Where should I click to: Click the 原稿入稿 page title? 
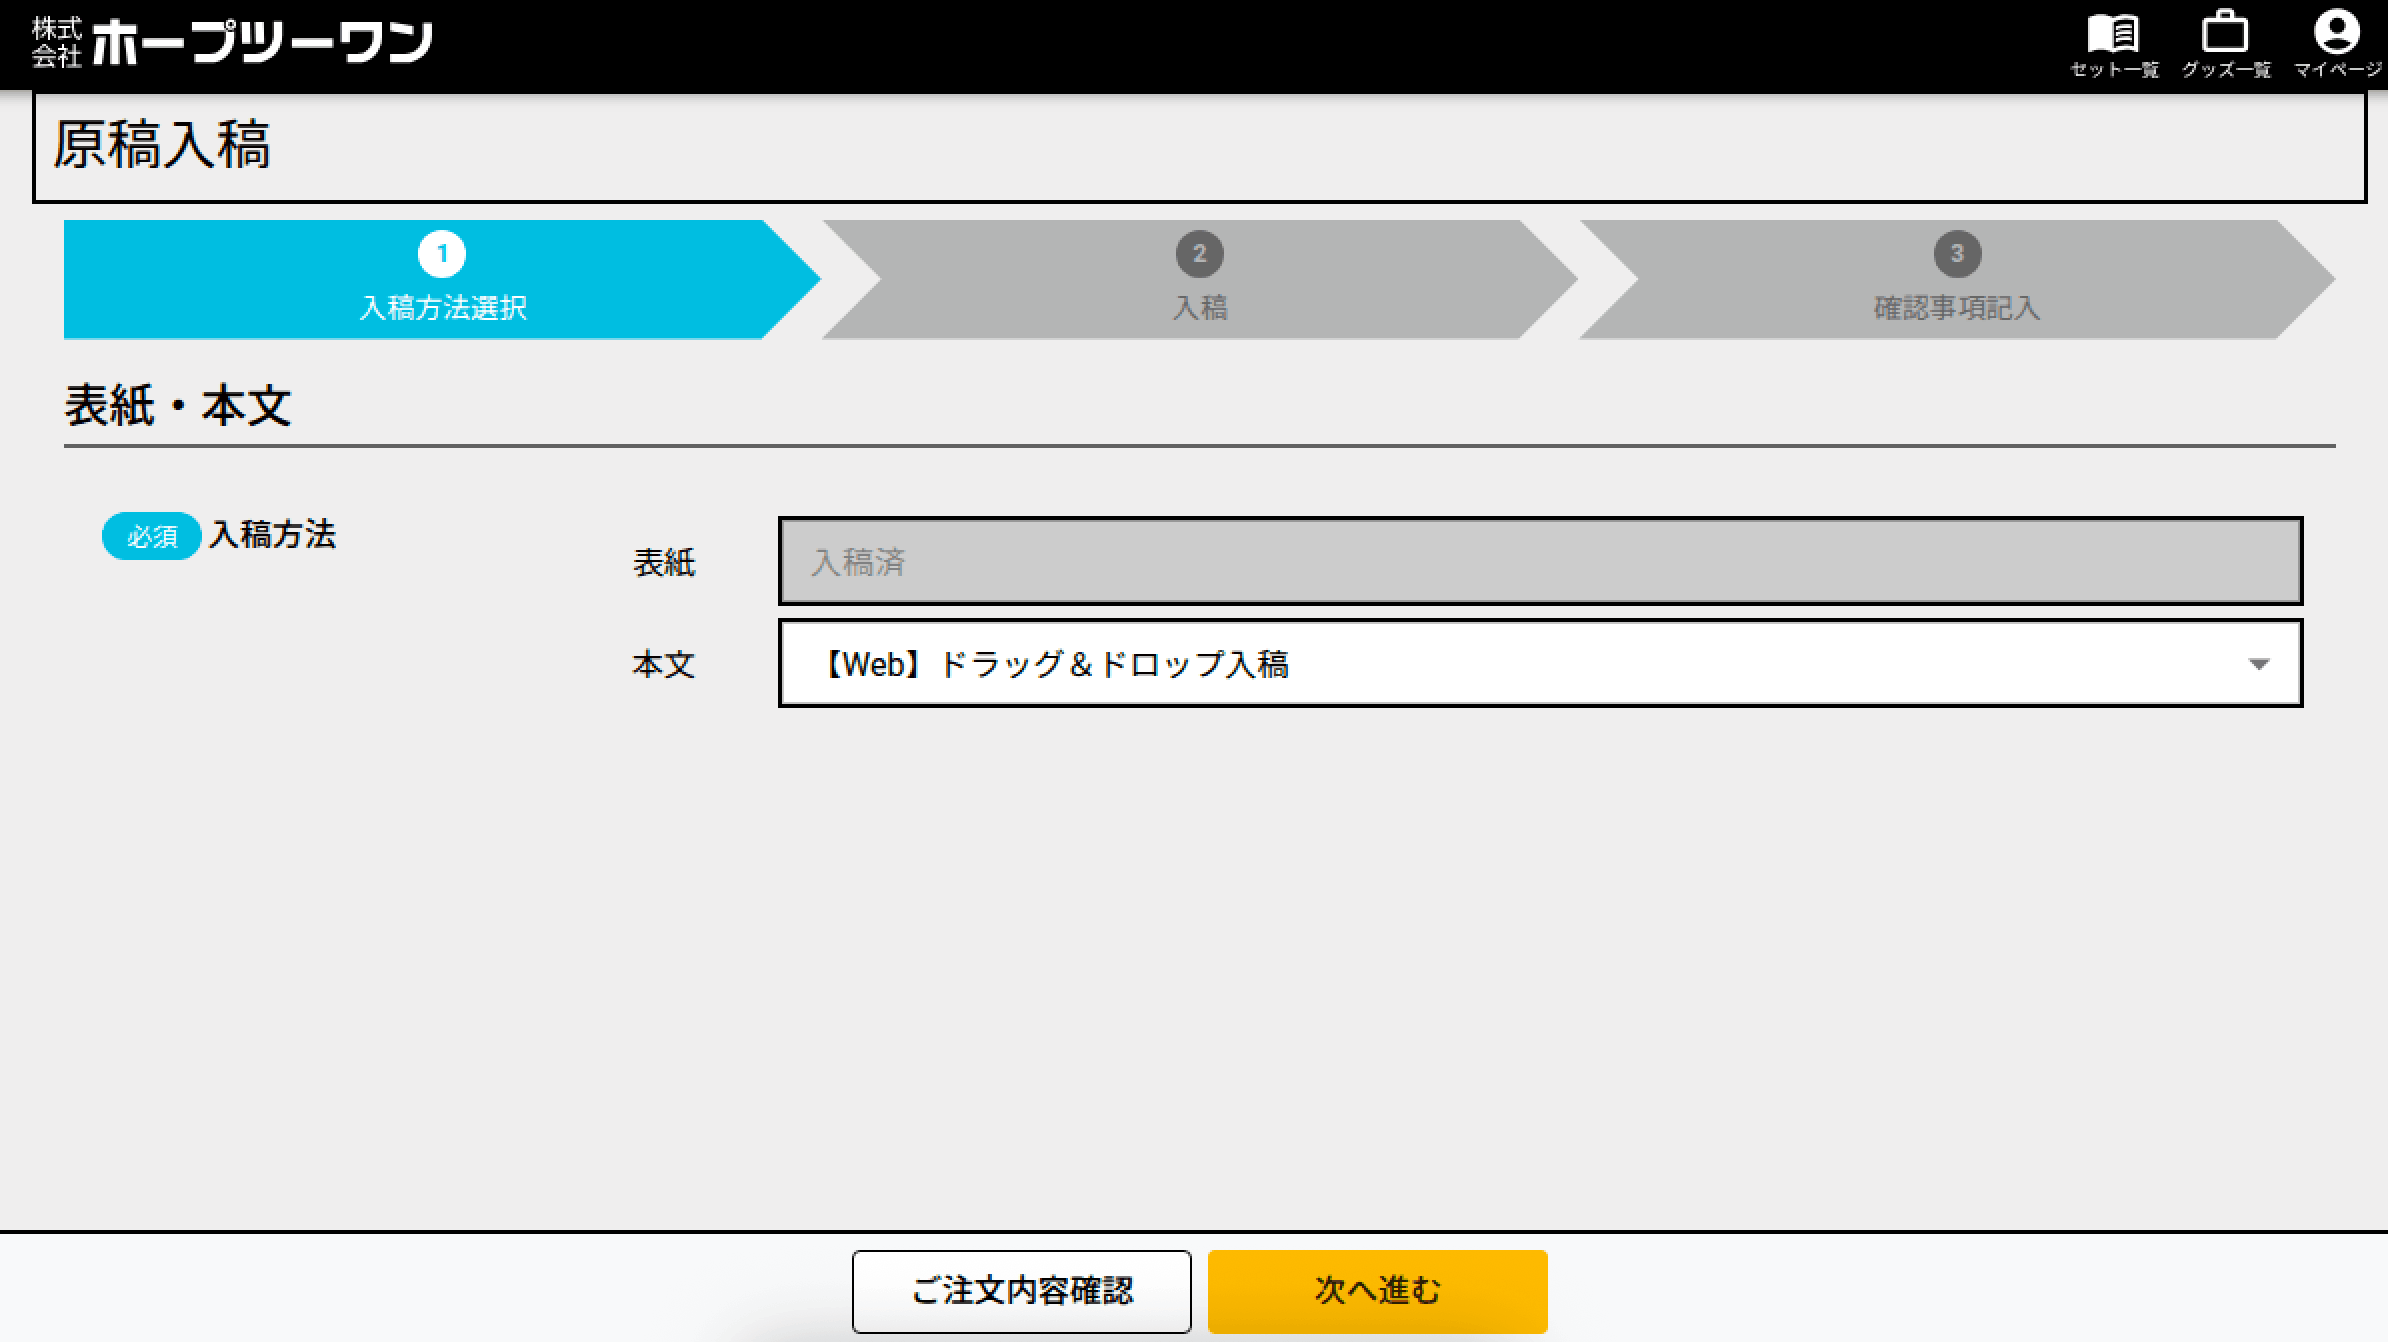click(x=162, y=145)
